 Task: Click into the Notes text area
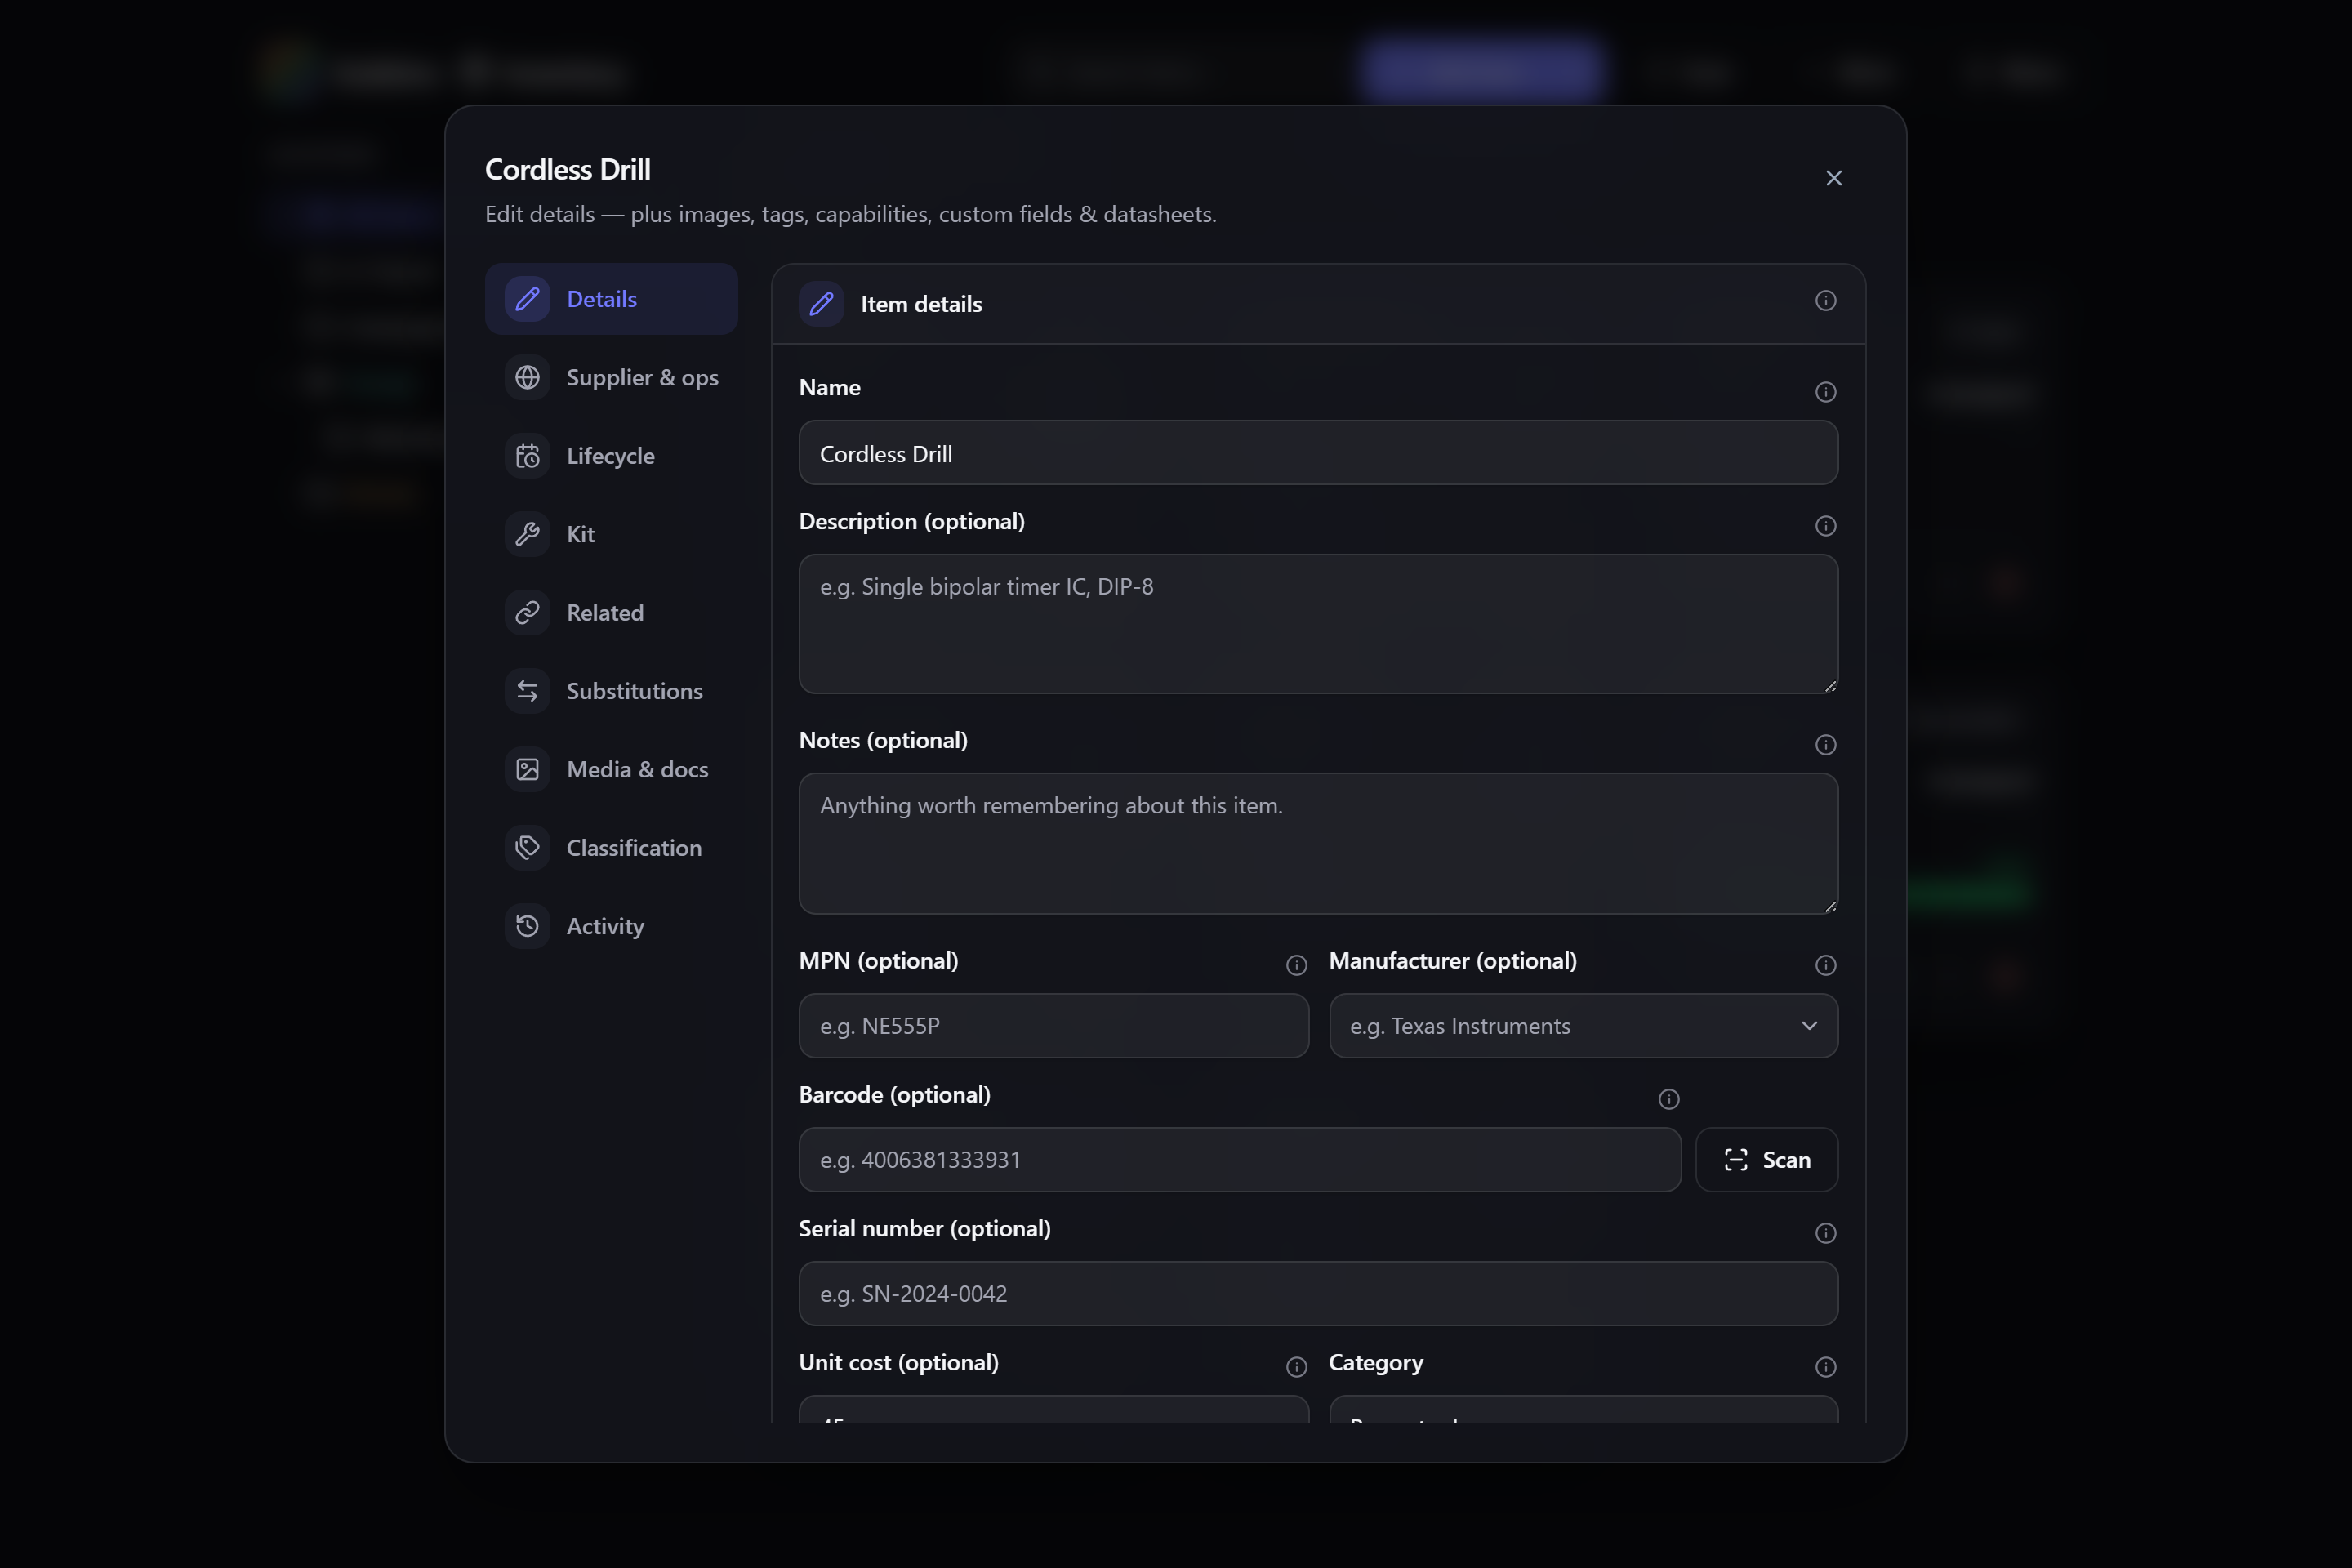[x=1318, y=843]
